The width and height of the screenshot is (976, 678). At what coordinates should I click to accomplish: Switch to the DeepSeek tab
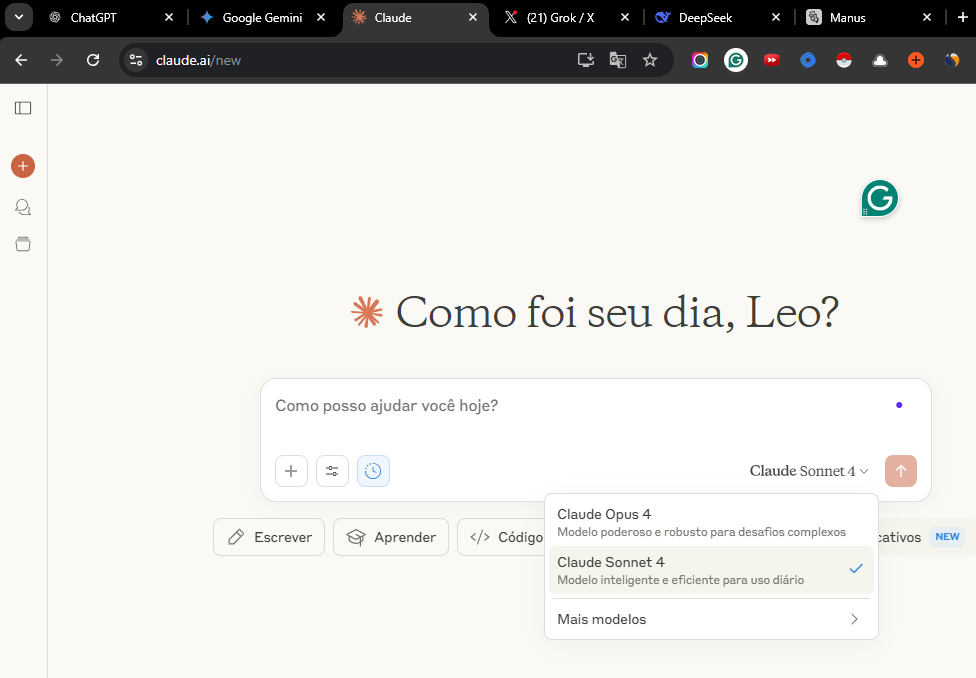tap(705, 17)
